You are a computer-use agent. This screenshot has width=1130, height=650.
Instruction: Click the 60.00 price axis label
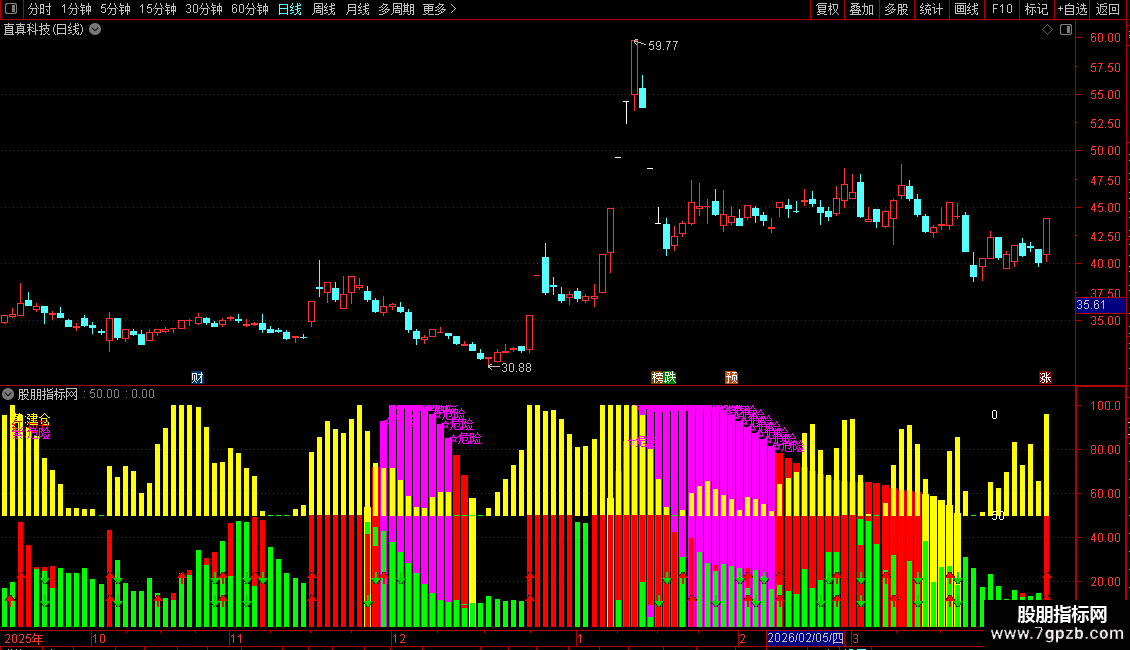[1105, 38]
